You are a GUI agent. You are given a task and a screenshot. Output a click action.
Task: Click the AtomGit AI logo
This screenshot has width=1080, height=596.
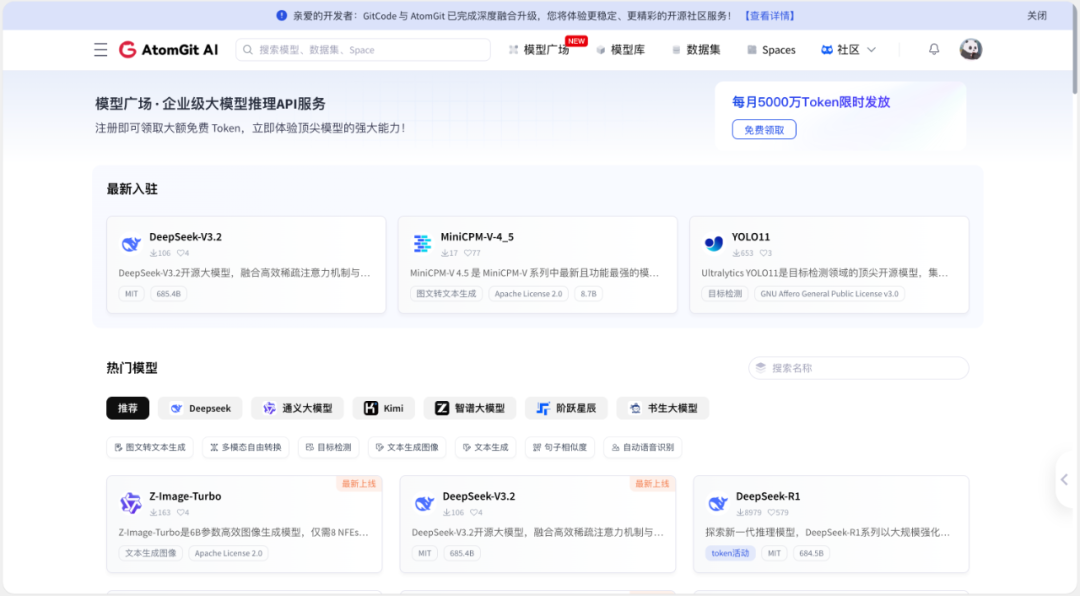tap(168, 50)
